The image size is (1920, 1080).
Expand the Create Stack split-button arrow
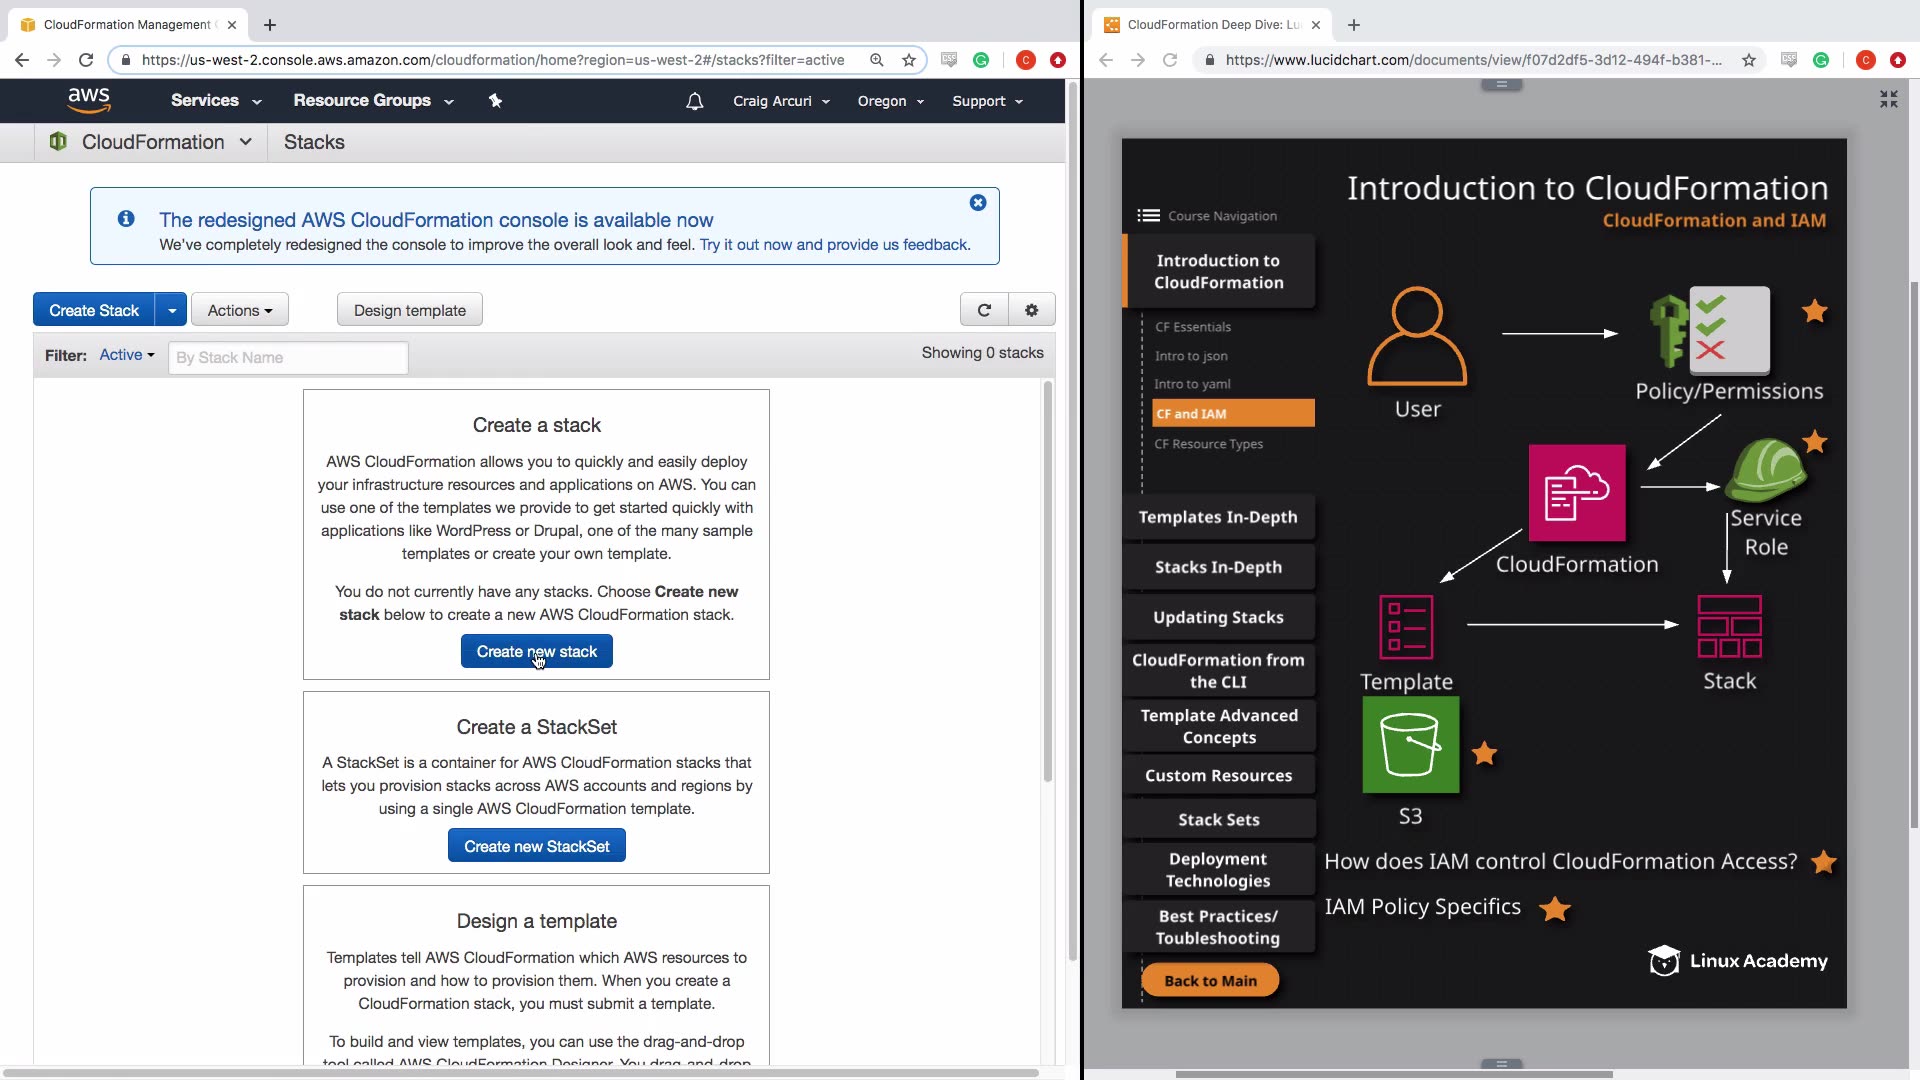coord(172,310)
